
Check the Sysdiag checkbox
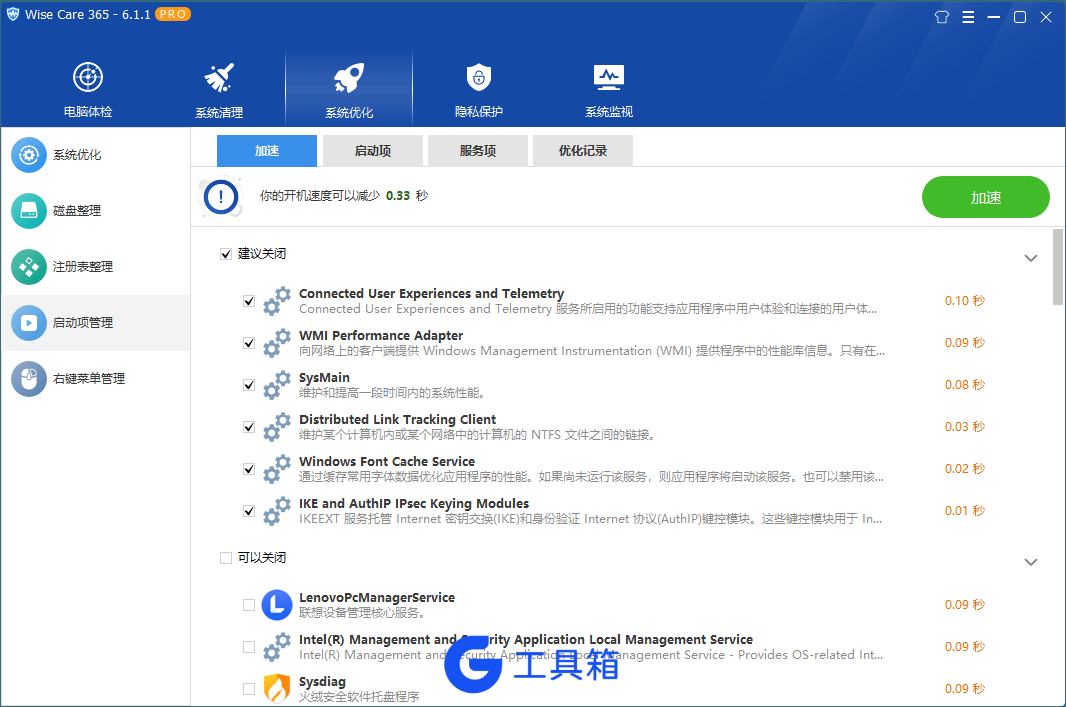249,689
